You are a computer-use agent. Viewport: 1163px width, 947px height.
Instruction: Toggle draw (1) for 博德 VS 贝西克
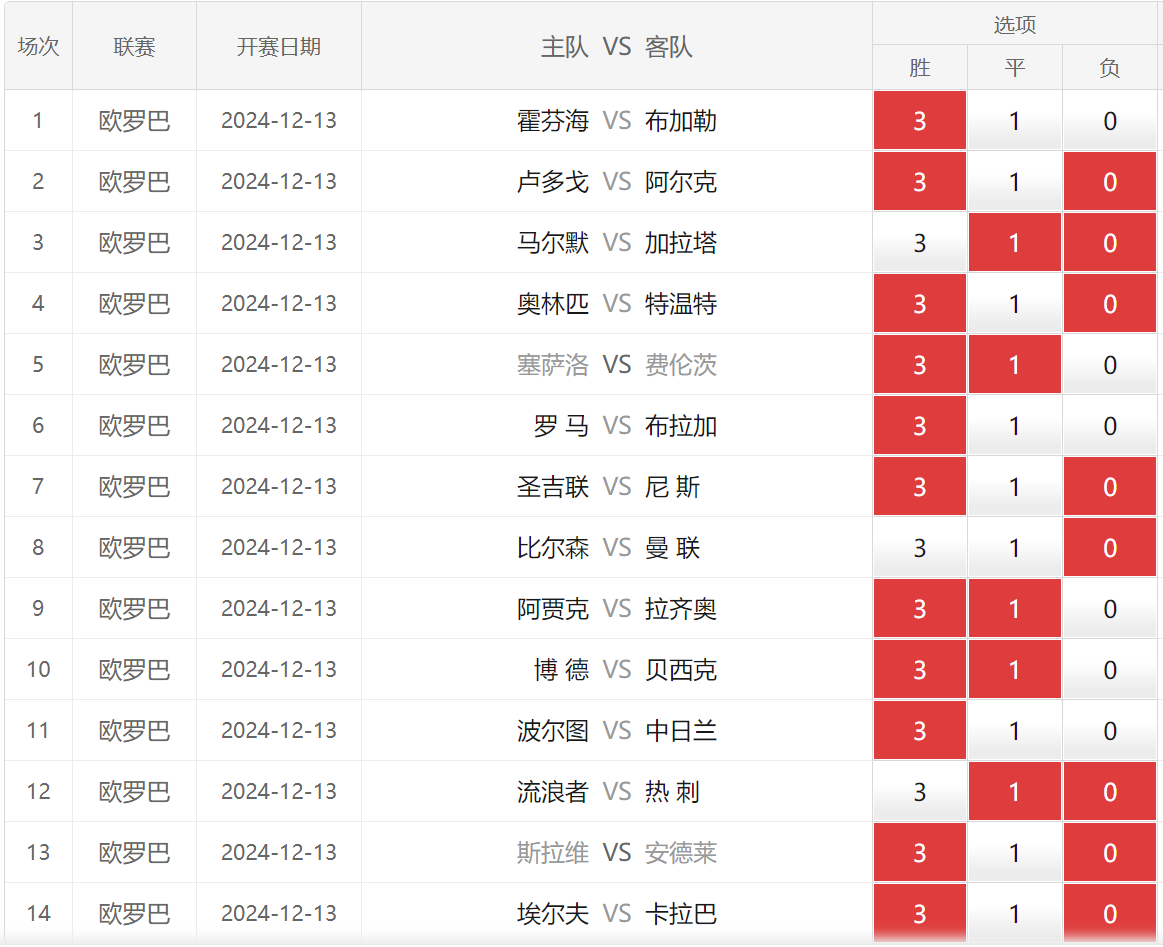(x=1015, y=670)
